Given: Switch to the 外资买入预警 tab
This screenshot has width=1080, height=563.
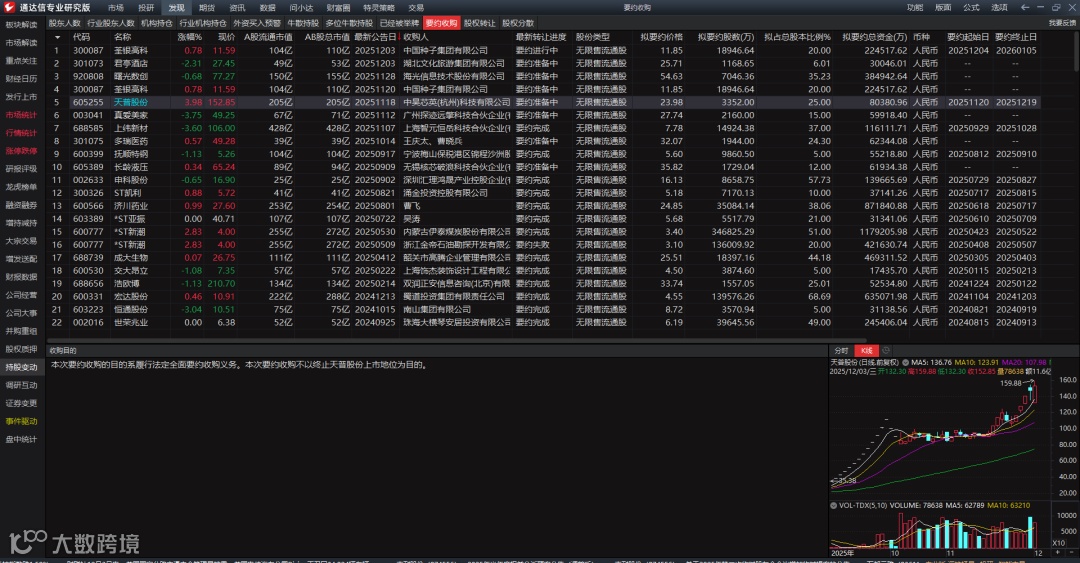Looking at the screenshot, I should (x=256, y=23).
